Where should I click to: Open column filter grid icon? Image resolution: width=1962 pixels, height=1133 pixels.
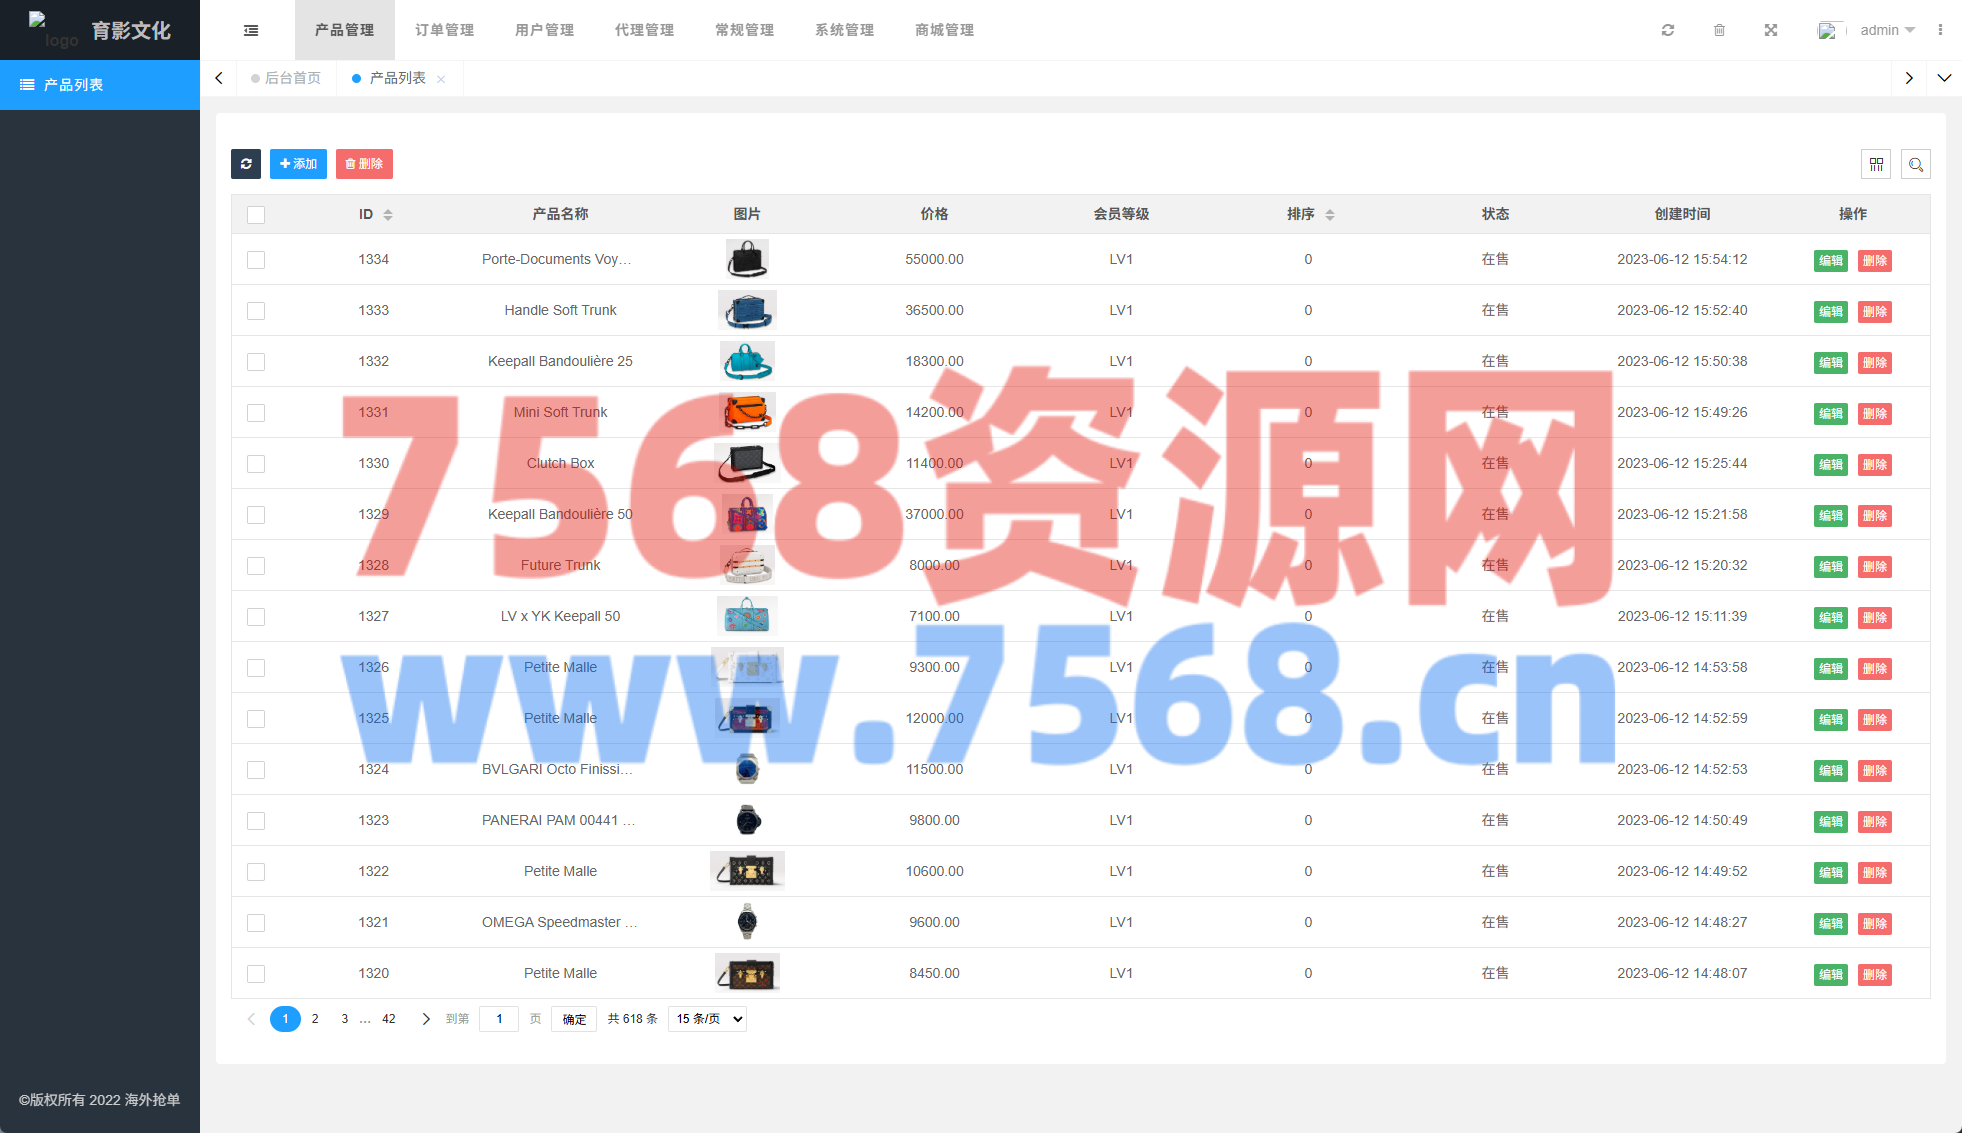(x=1876, y=164)
